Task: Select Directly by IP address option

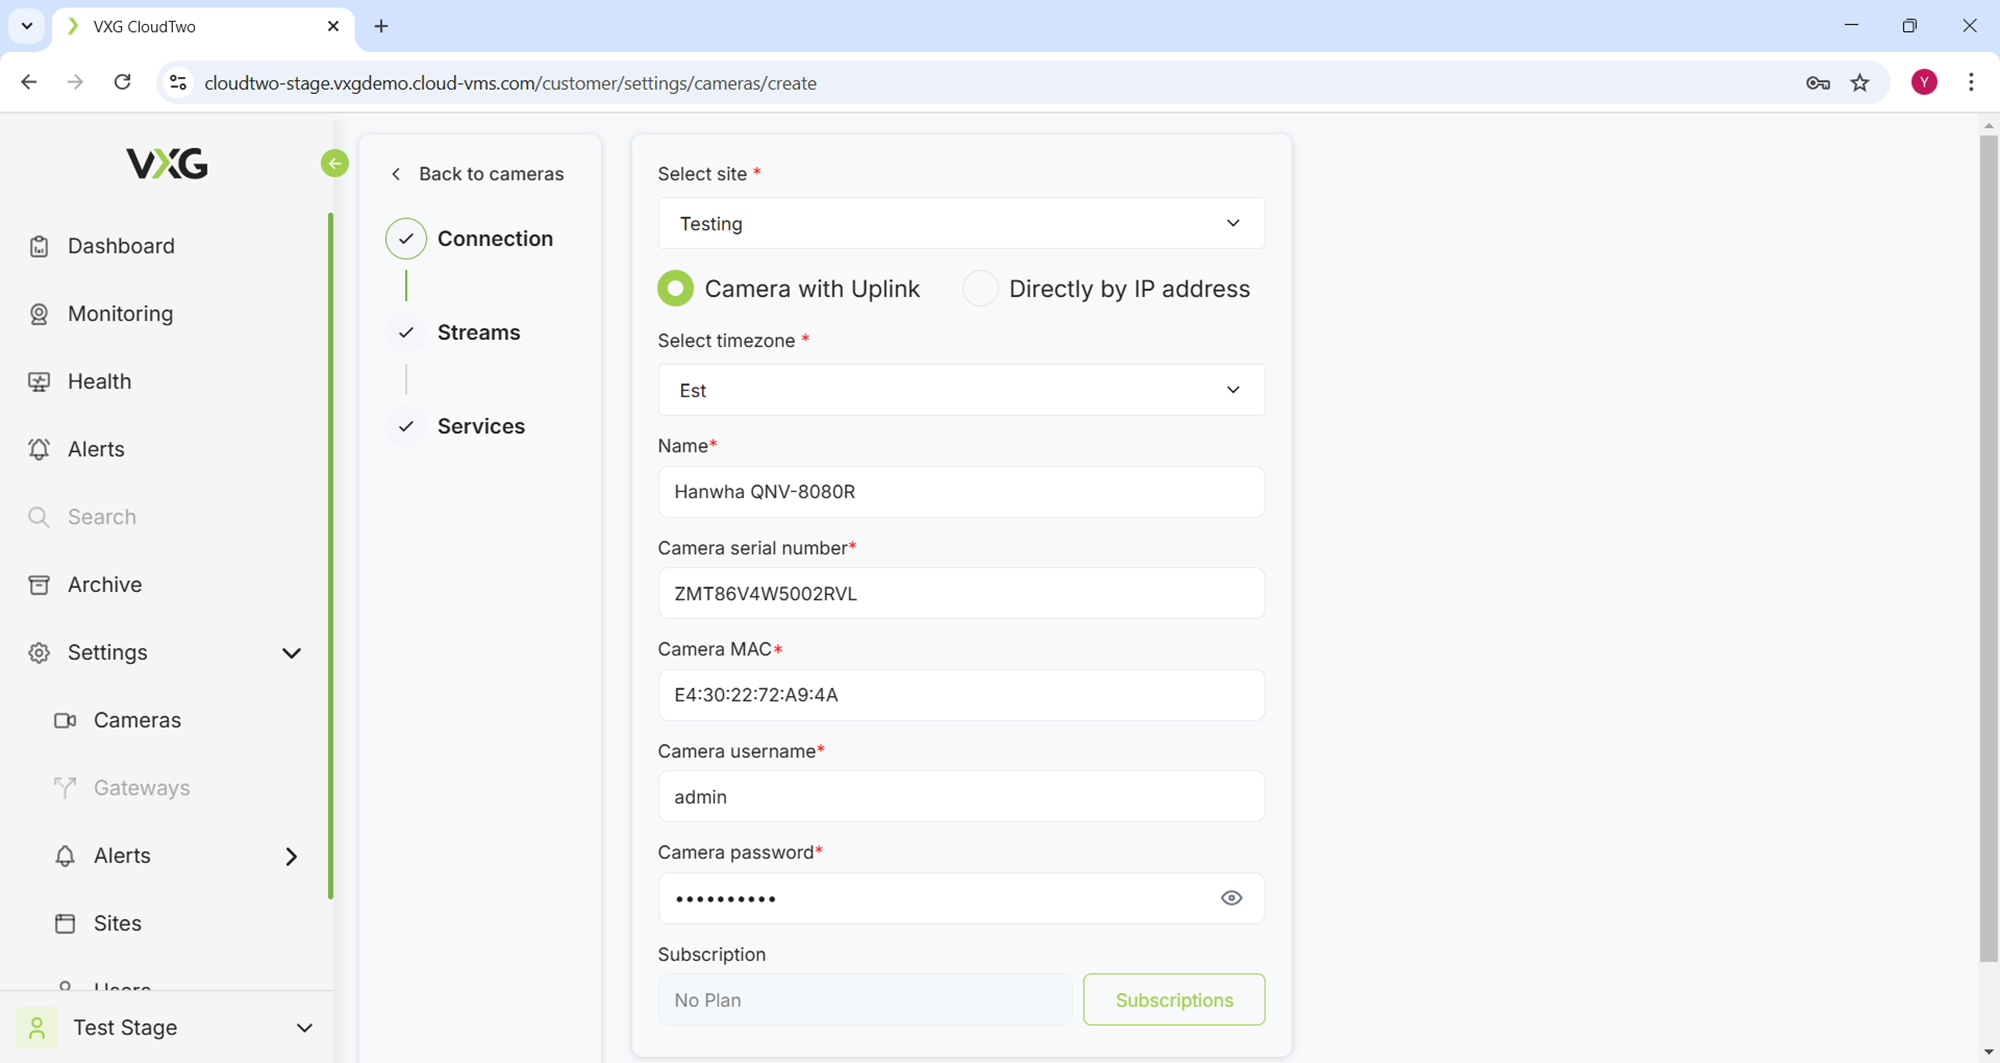Action: pos(980,289)
